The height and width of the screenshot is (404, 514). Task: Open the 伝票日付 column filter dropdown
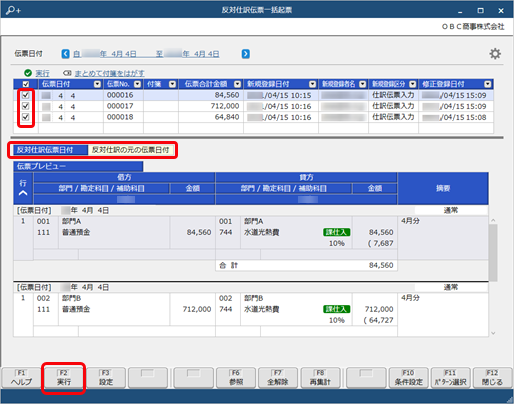(x=97, y=84)
